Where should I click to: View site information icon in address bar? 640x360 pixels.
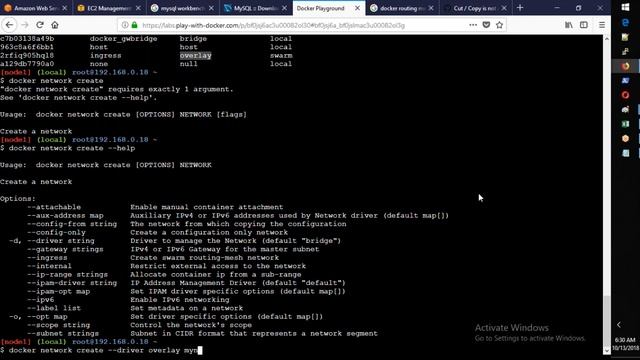coord(125,25)
